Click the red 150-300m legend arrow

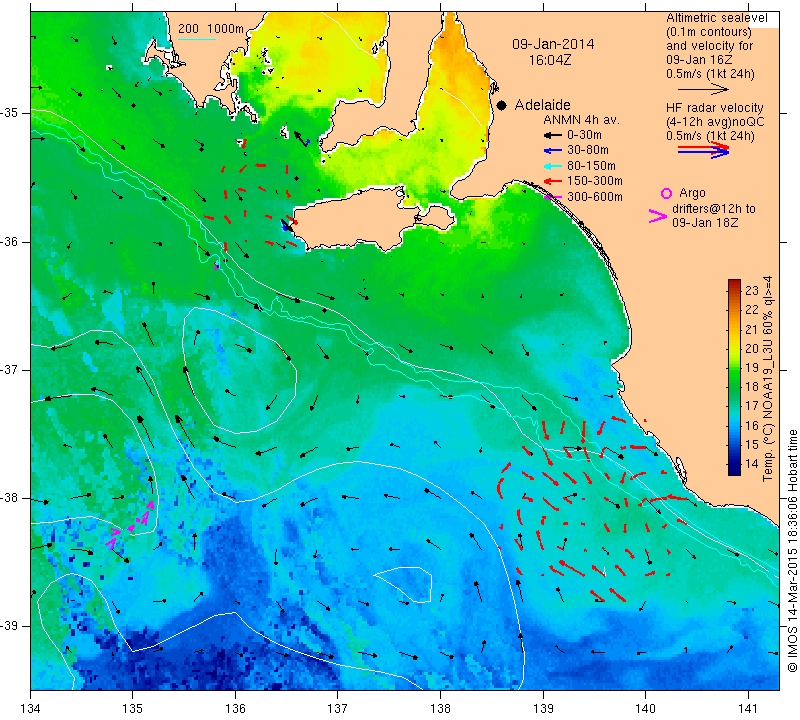[x=553, y=181]
